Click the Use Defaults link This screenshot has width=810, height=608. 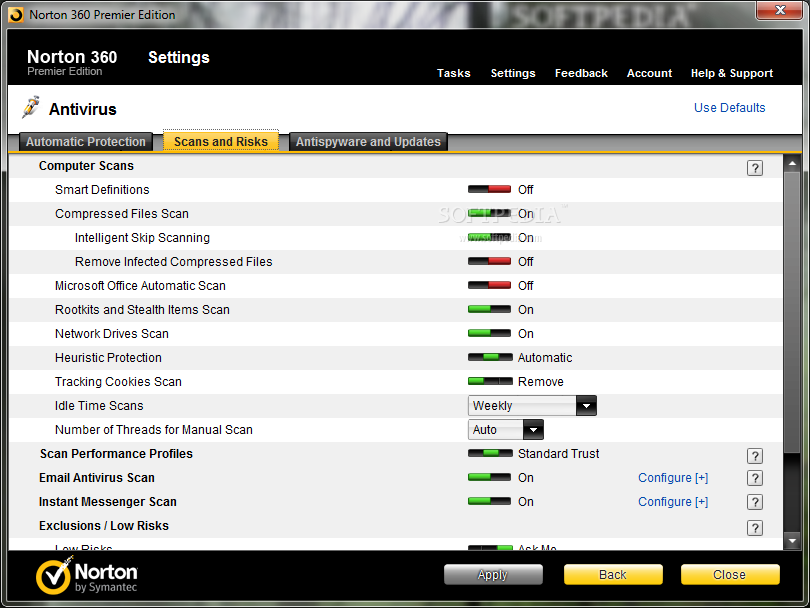tap(729, 107)
